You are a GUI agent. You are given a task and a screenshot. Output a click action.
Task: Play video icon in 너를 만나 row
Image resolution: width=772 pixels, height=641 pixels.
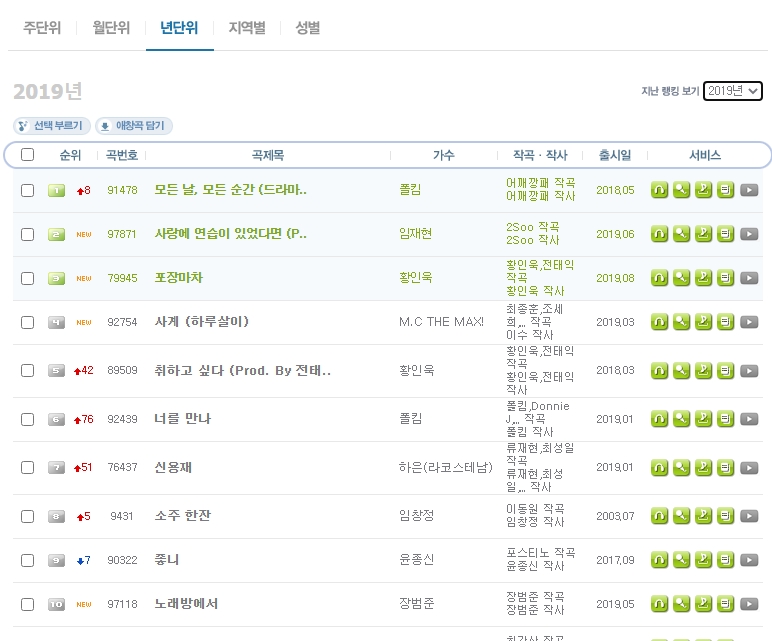pos(749,418)
